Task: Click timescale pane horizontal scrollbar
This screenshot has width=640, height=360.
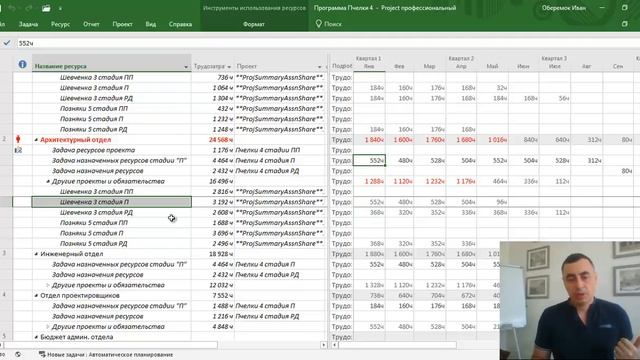Action: pos(397,345)
